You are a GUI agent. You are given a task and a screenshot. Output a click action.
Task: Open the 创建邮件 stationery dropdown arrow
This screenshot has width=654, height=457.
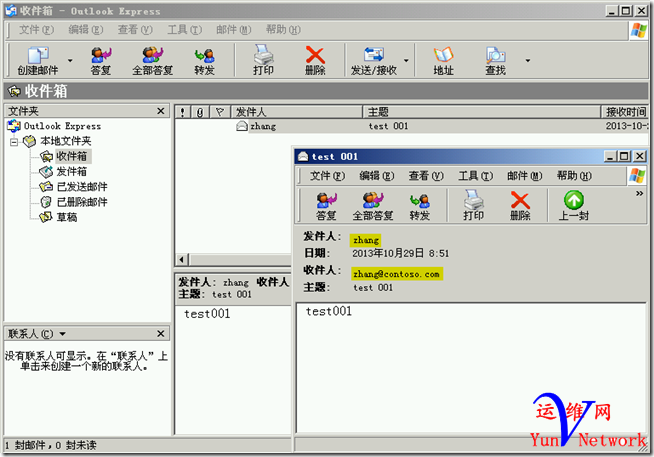point(70,60)
